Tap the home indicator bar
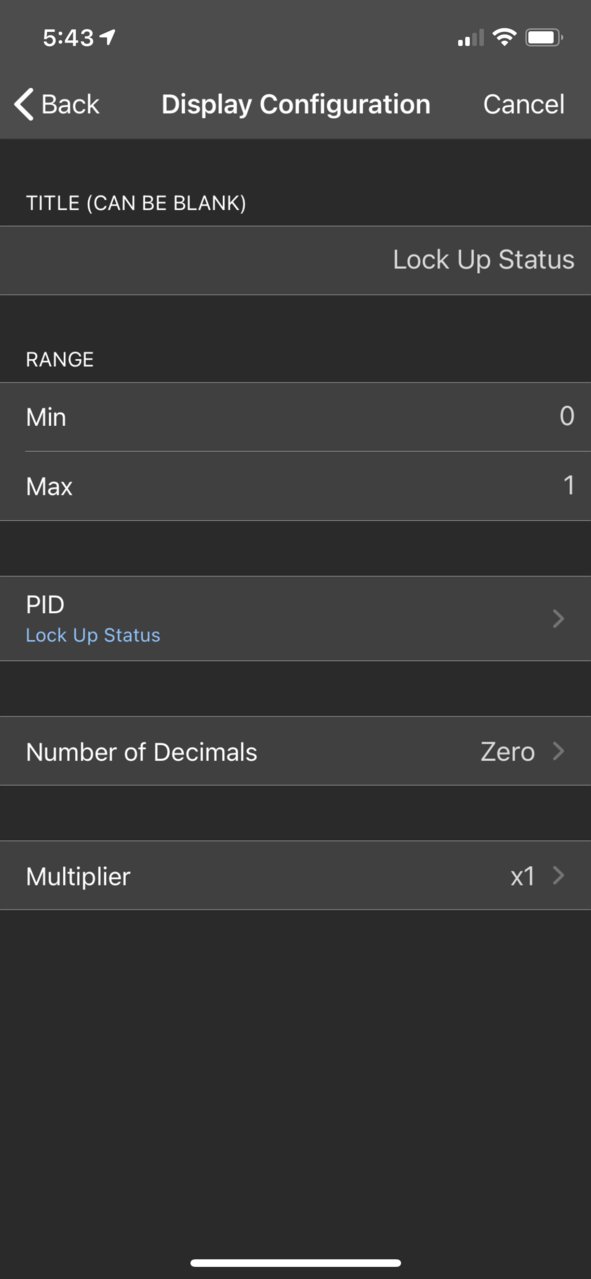 [x=296, y=1263]
